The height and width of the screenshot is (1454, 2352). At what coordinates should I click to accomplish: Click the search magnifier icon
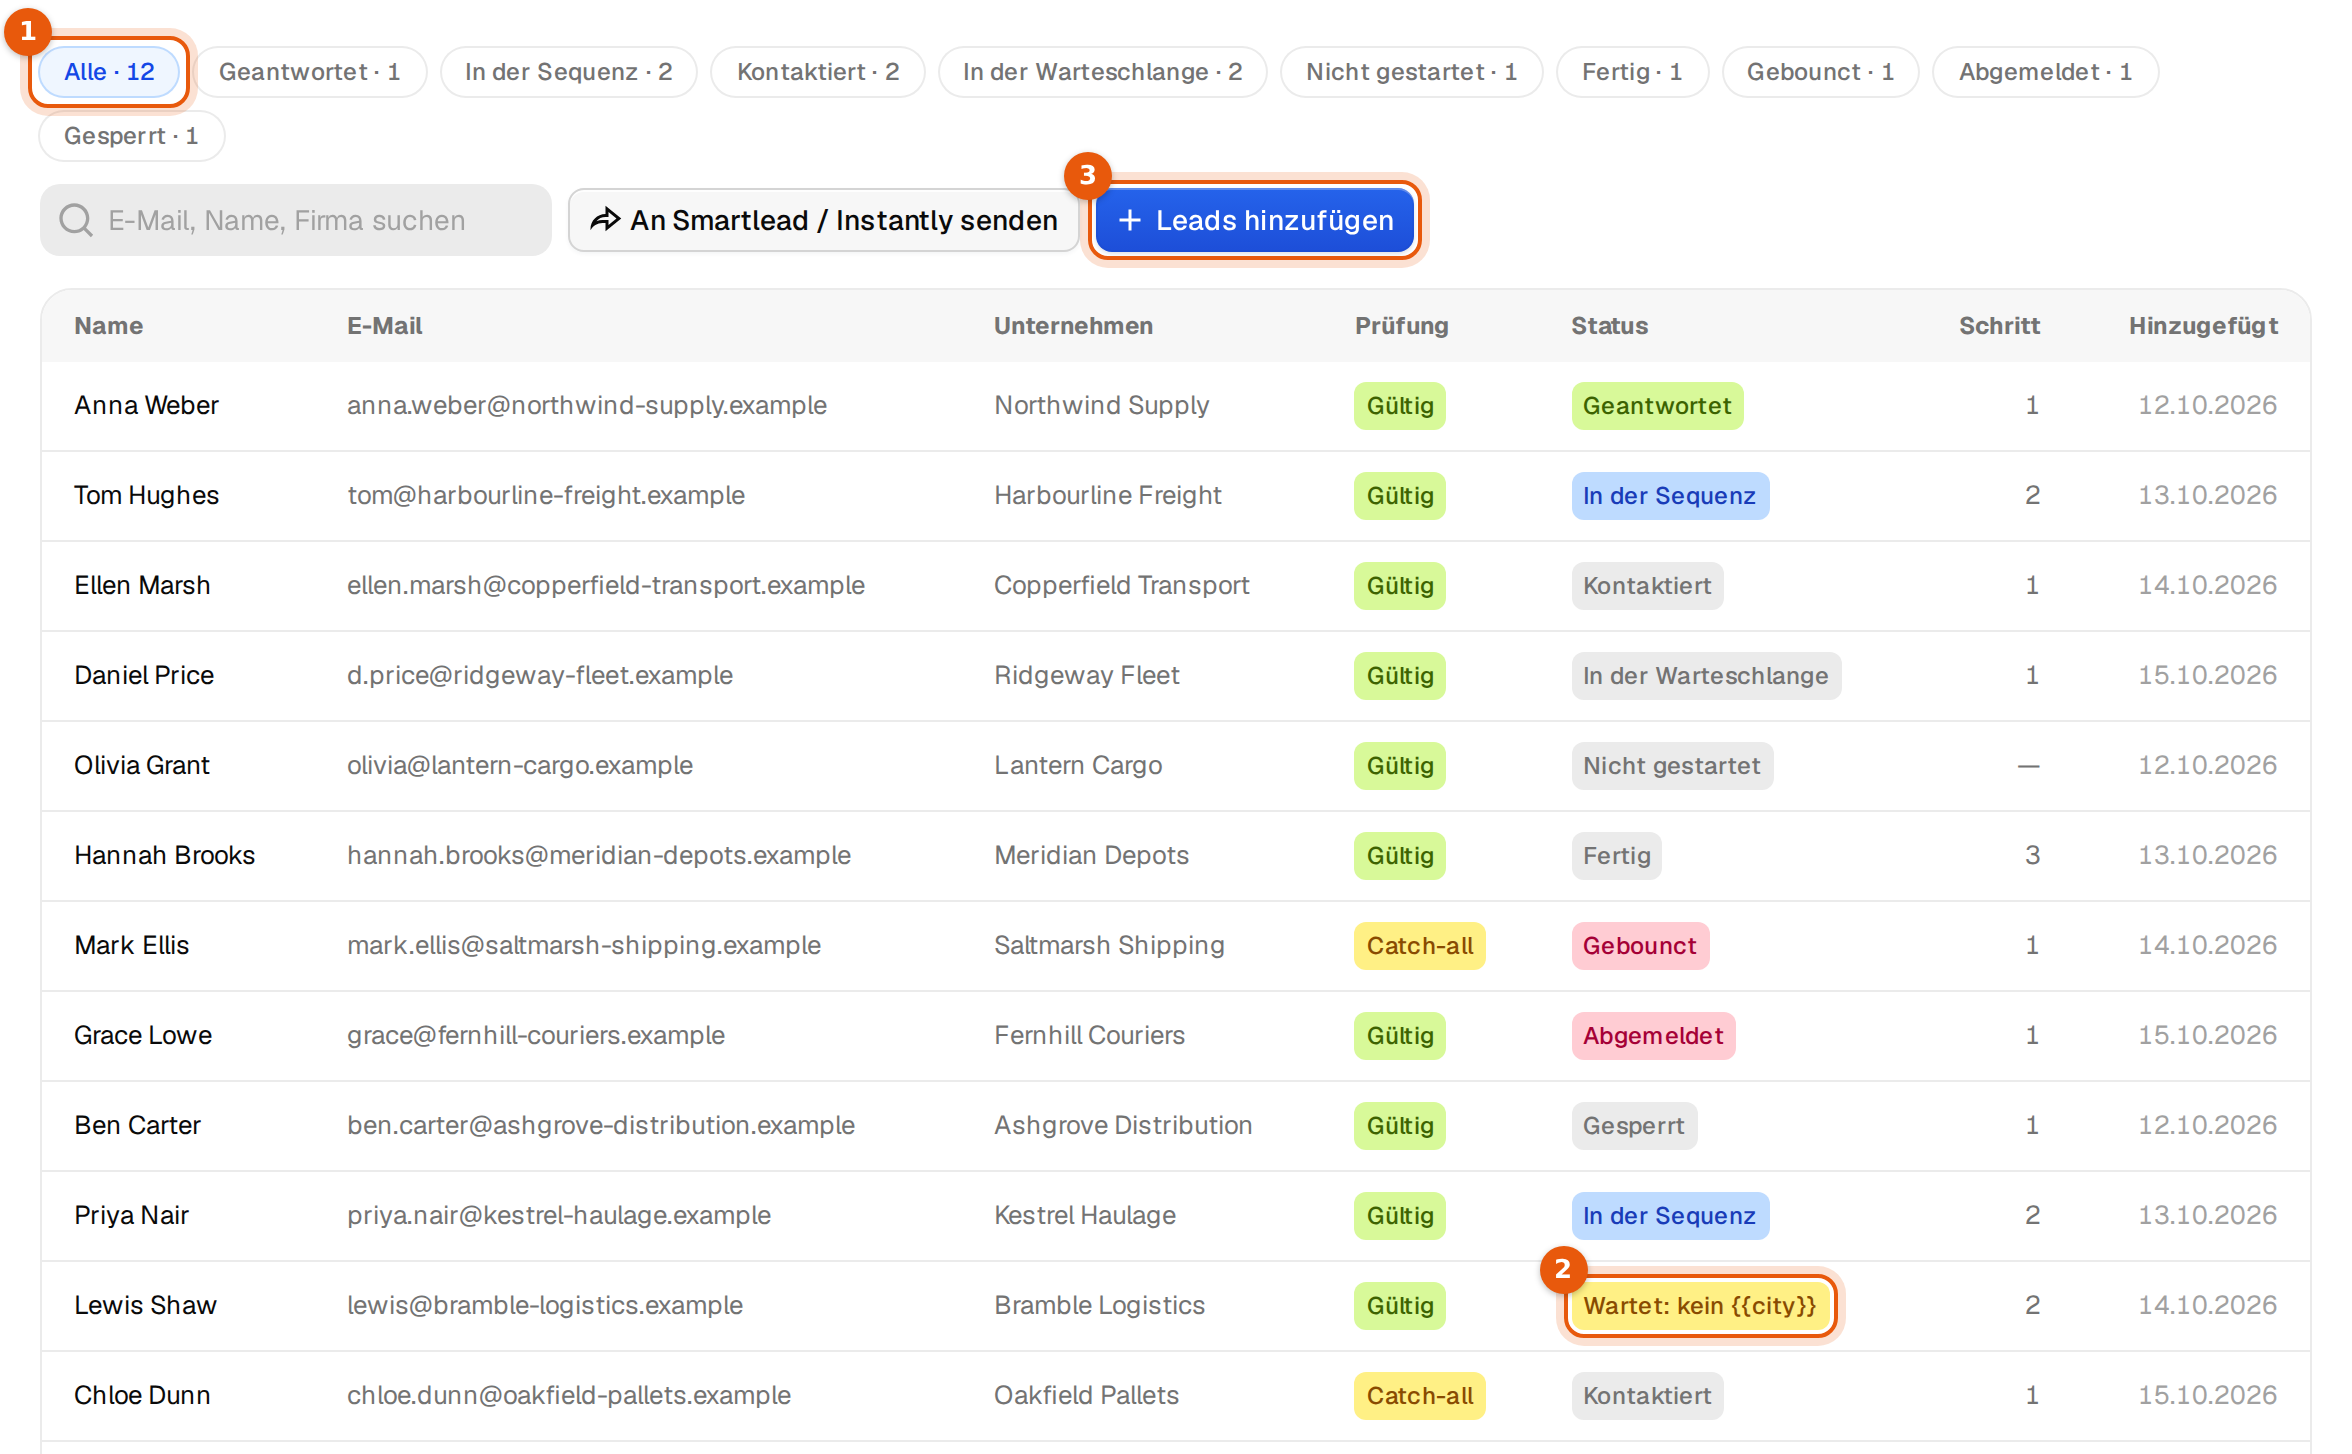coord(76,220)
